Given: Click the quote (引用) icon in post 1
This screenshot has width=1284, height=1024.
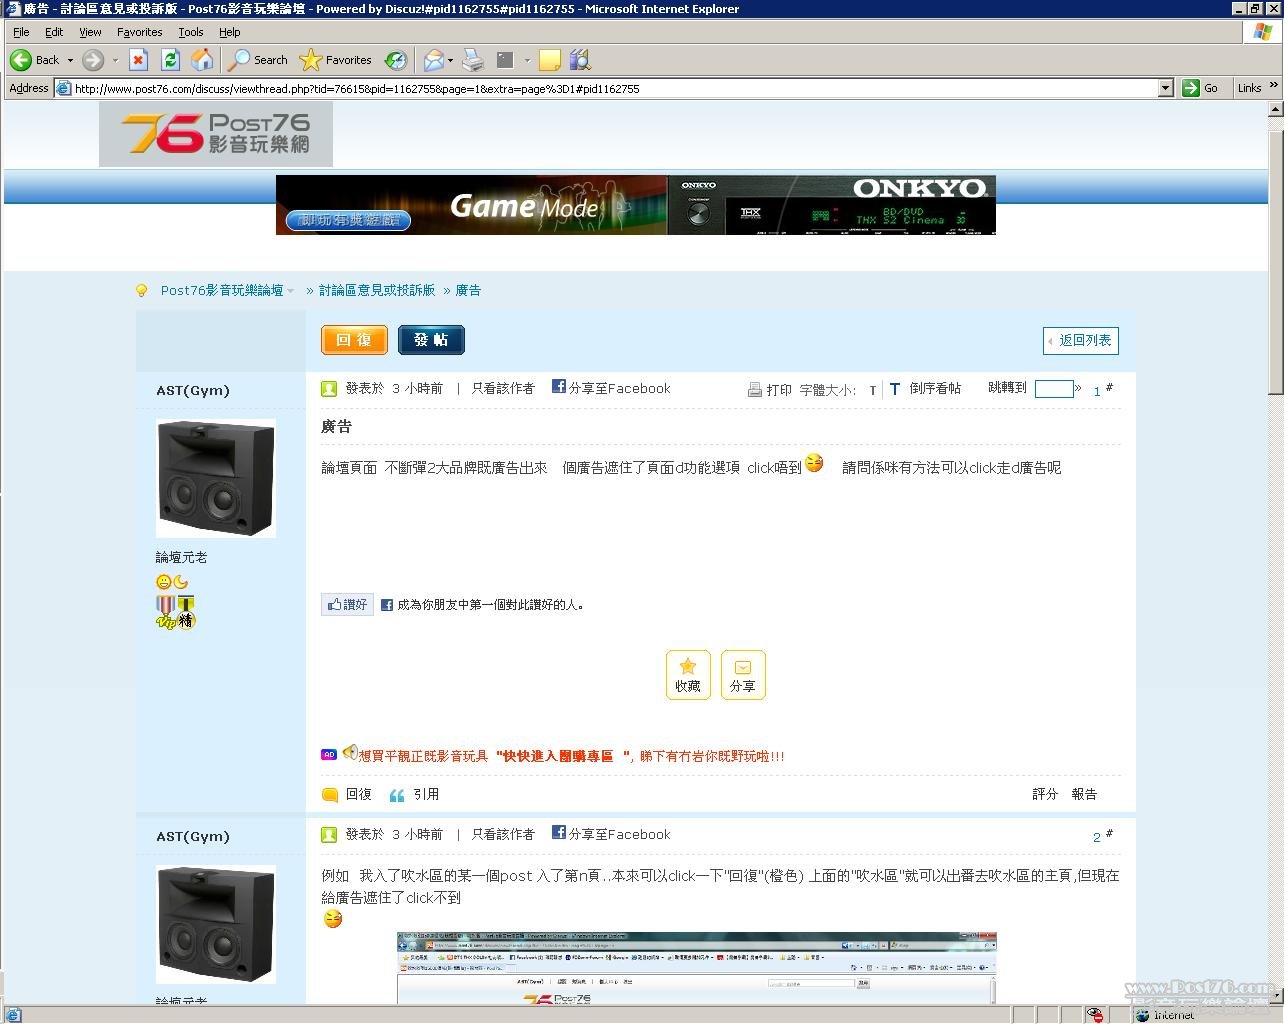Looking at the screenshot, I should point(397,795).
